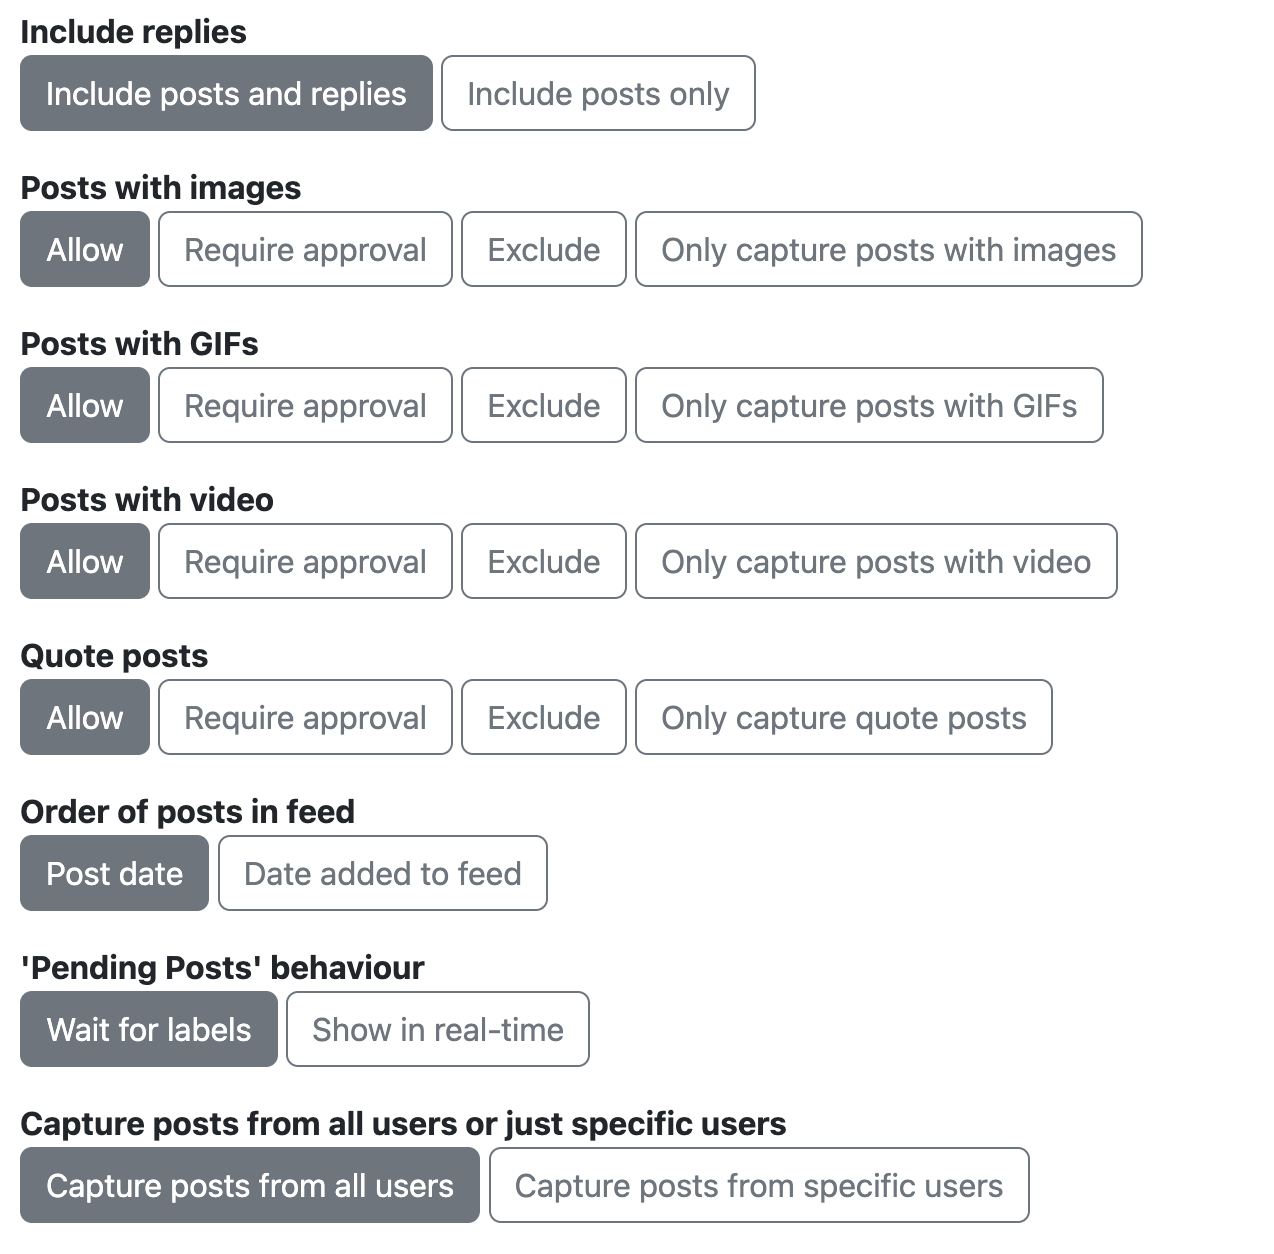1274x1254 pixels.
Task: Allow posts with GIFs
Action: tap(85, 405)
